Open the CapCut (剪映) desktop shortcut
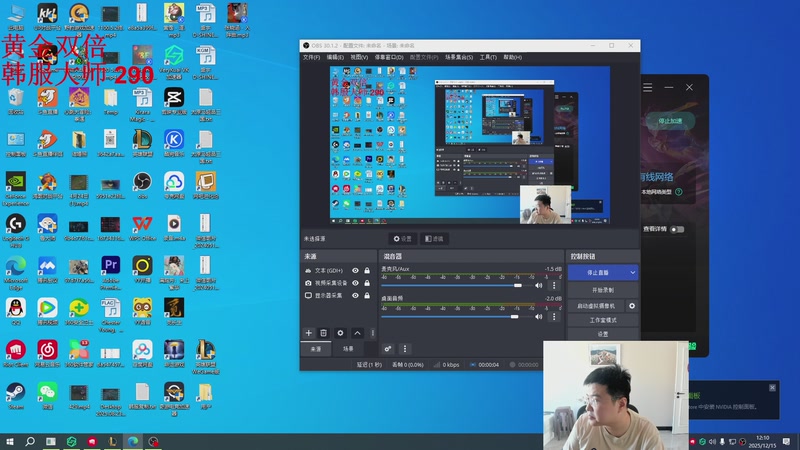Viewport: 800px width, 450px height. (174, 101)
